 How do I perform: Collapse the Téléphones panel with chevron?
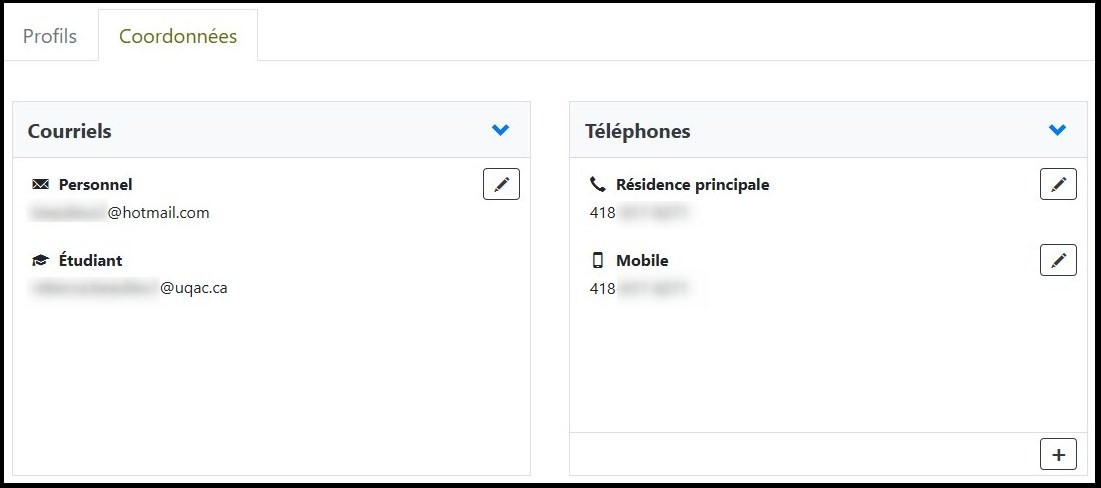pos(1058,130)
